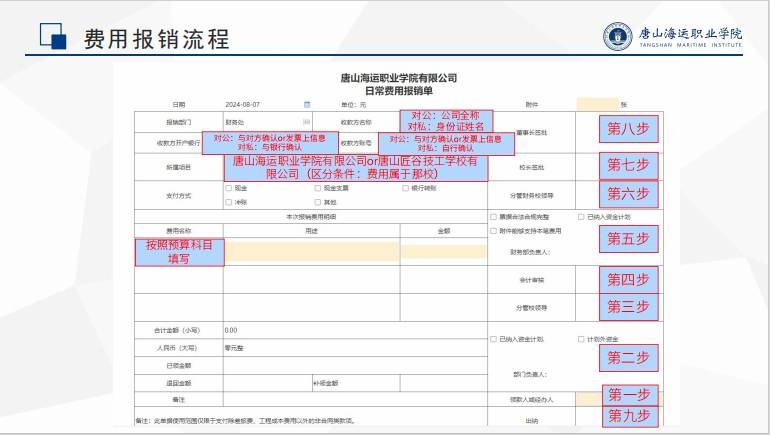Viewport: 770px width, 435px height.
Task: Click the 董事长签批 label
Action: 531,133
